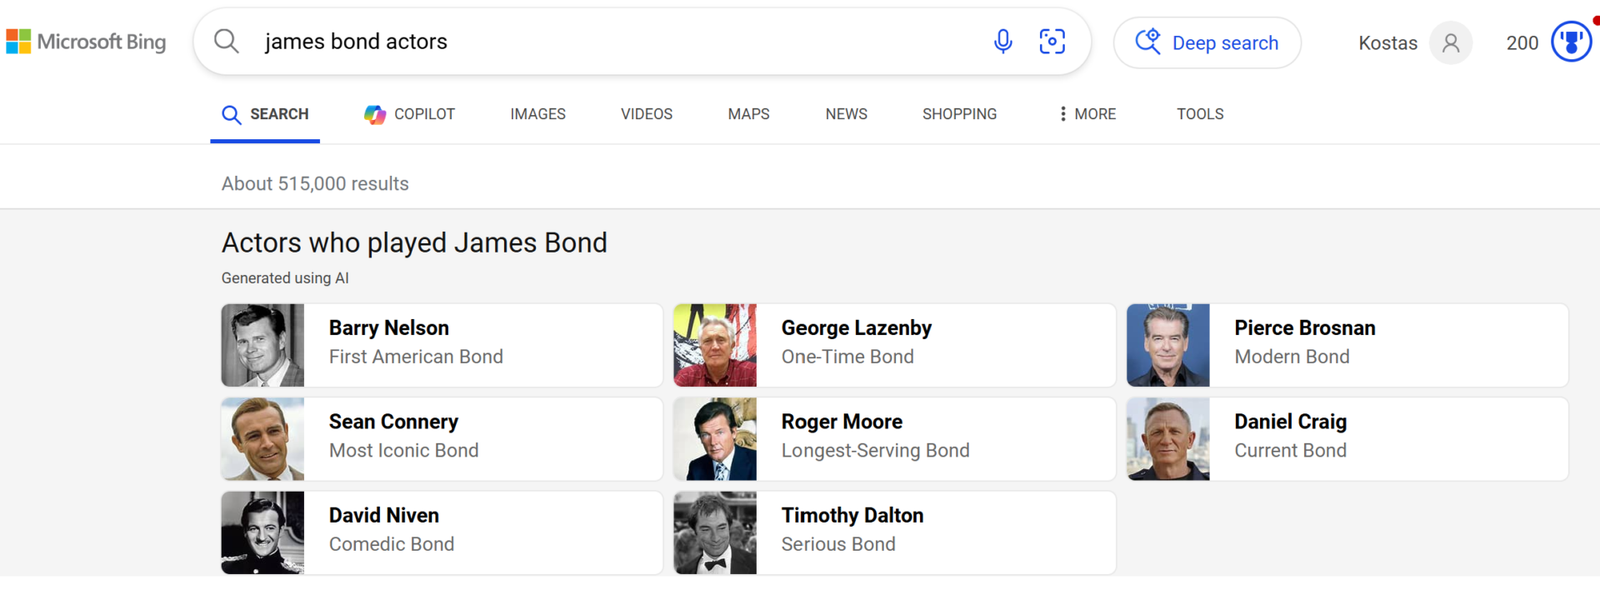
Task: Click the Kostas profile avatar icon
Action: click(x=1450, y=43)
